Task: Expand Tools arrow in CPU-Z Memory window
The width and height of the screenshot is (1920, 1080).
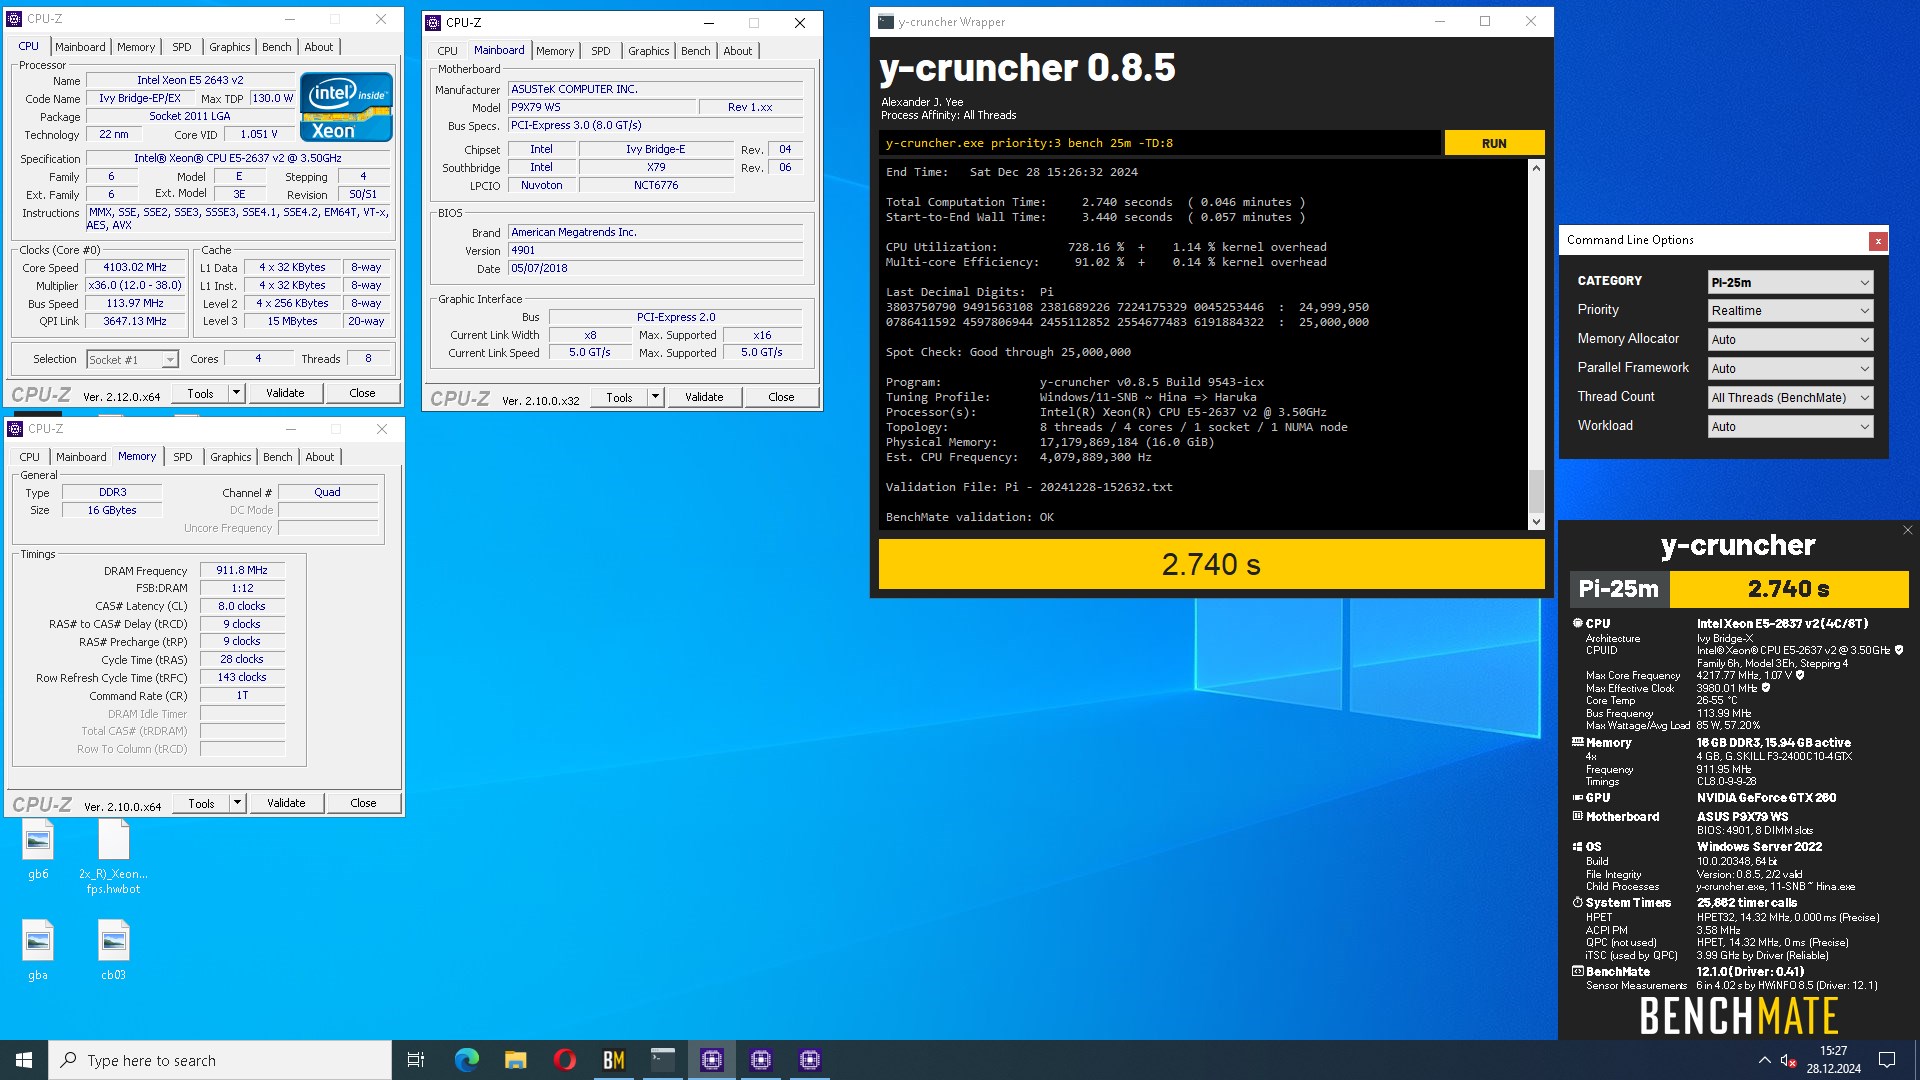Action: point(237,803)
